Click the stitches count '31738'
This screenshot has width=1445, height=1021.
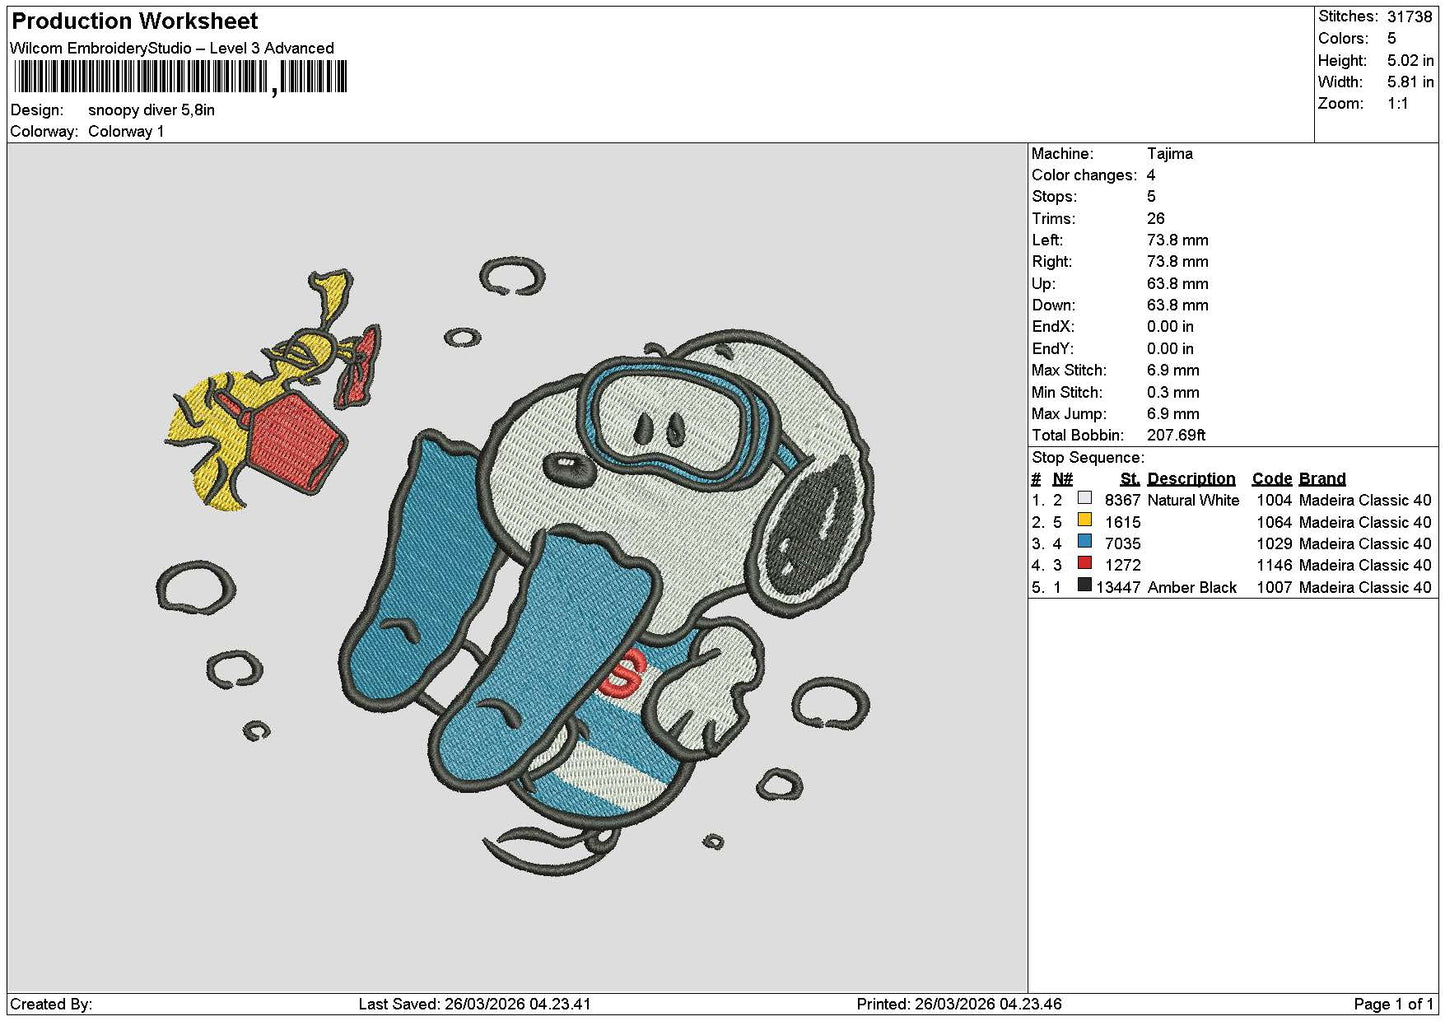pyautogui.click(x=1410, y=16)
